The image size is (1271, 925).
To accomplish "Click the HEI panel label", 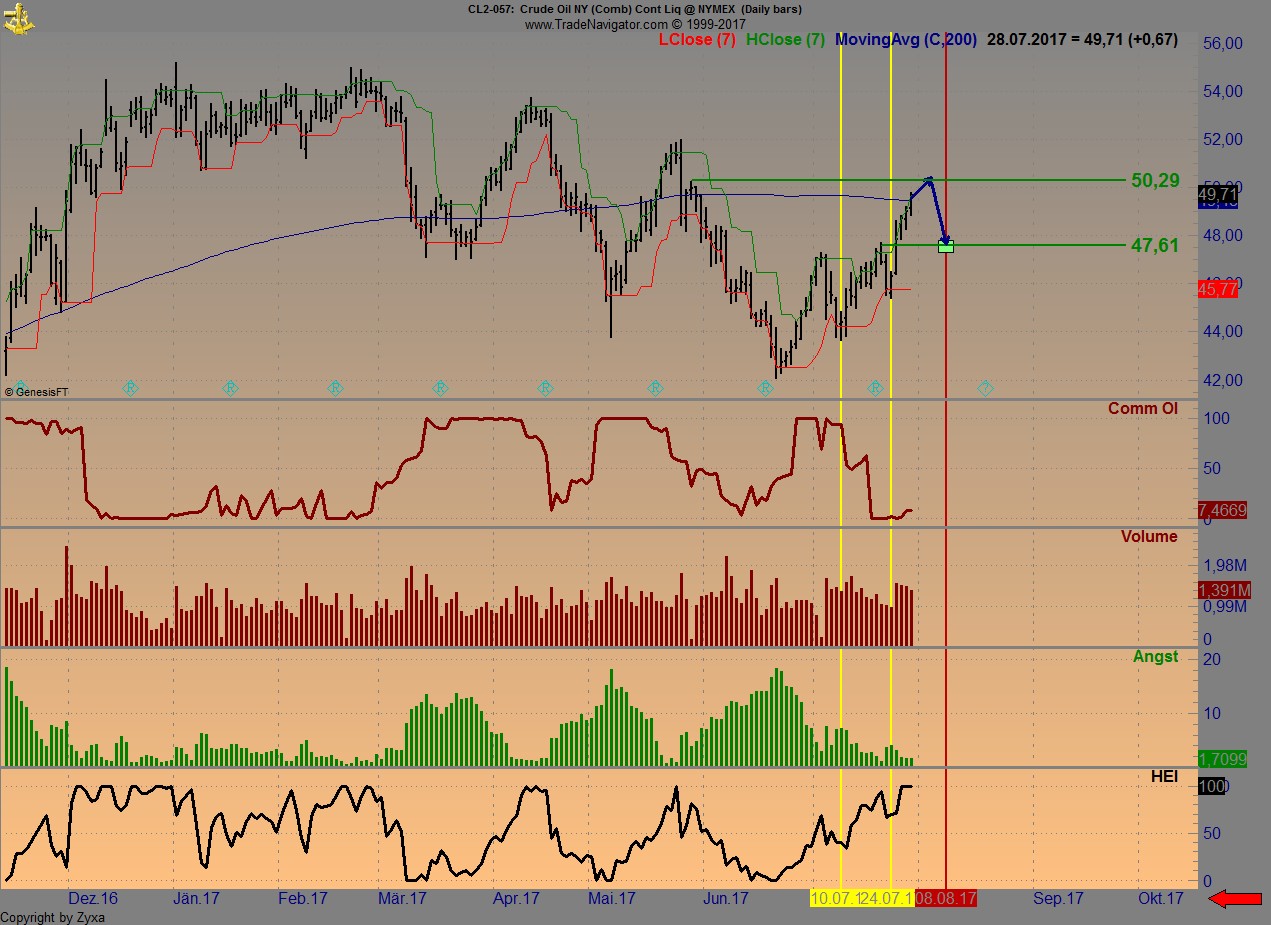I will 1164,777.
